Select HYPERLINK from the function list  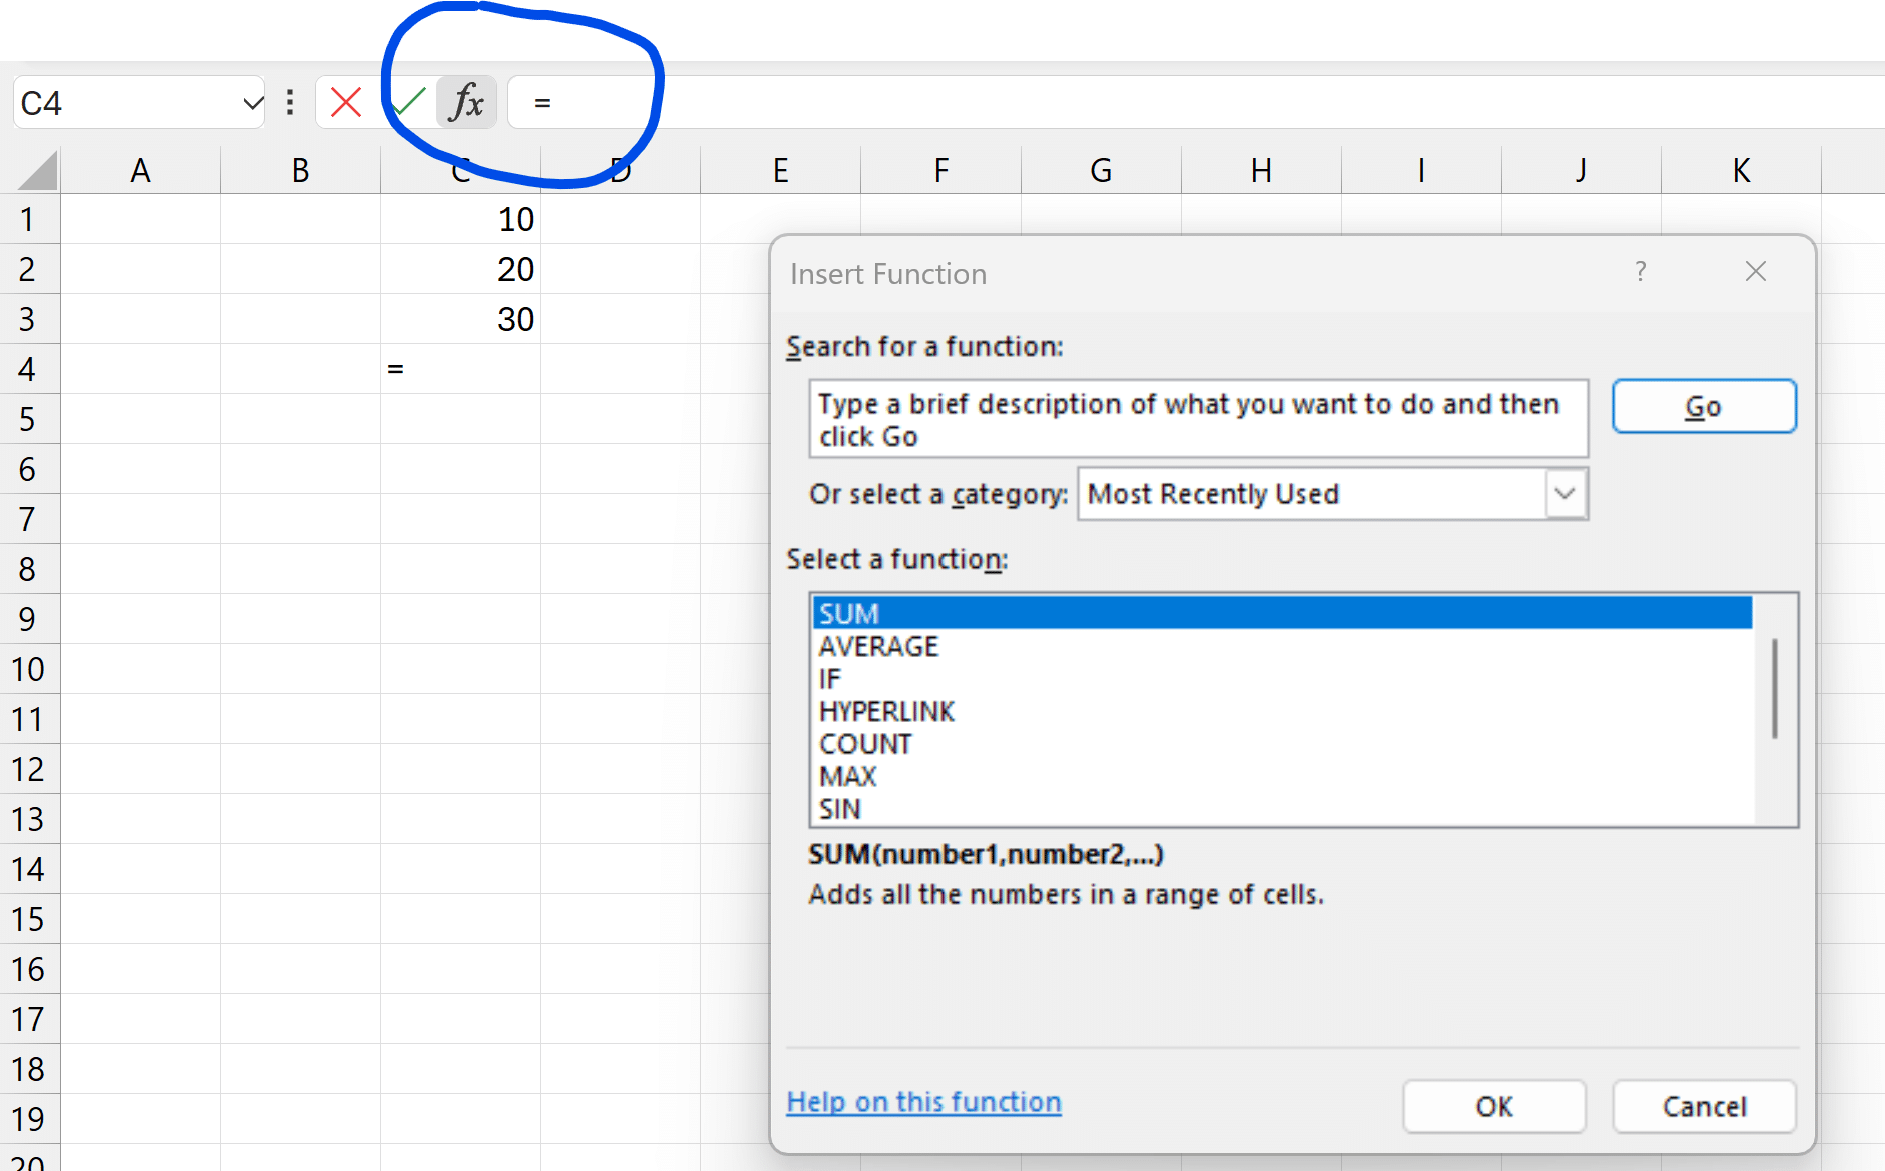click(886, 711)
